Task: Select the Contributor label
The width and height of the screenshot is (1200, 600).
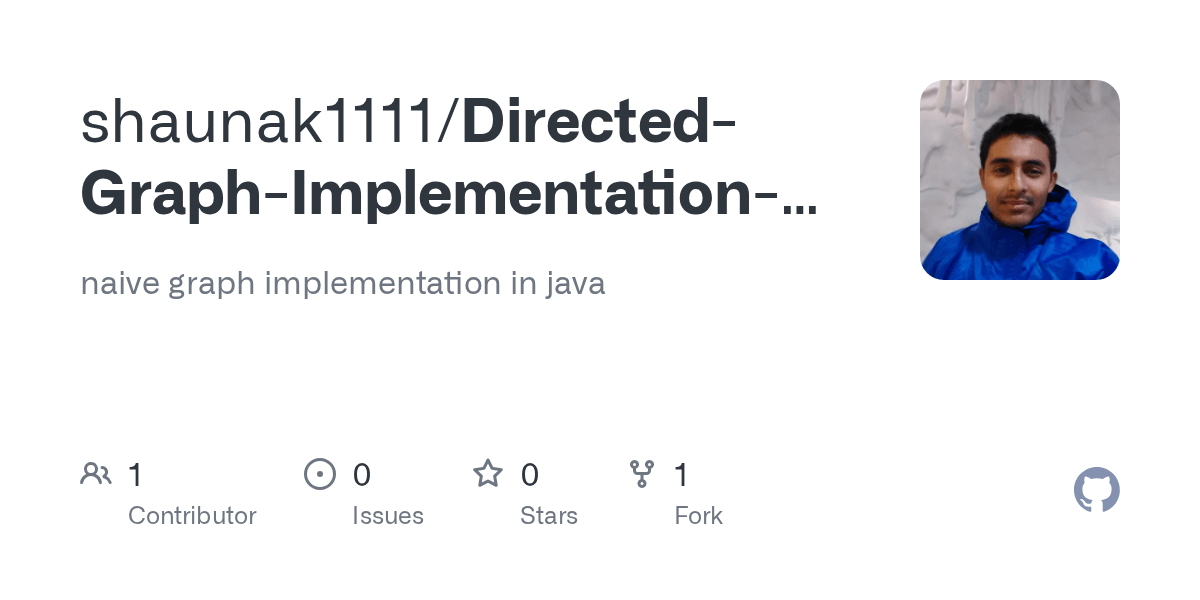Action: click(192, 516)
